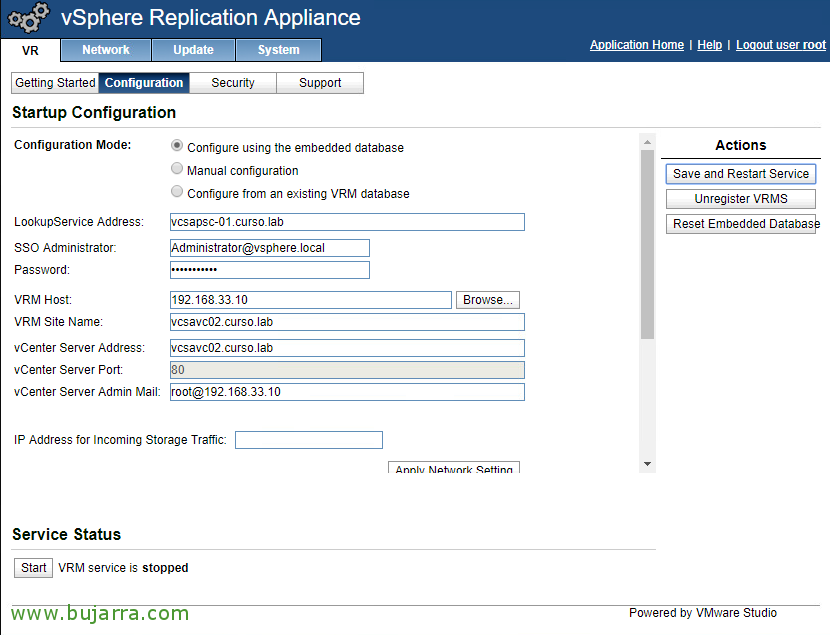Select the Configuration sub-tab
Screen dimensions: 830x635
pos(144,83)
